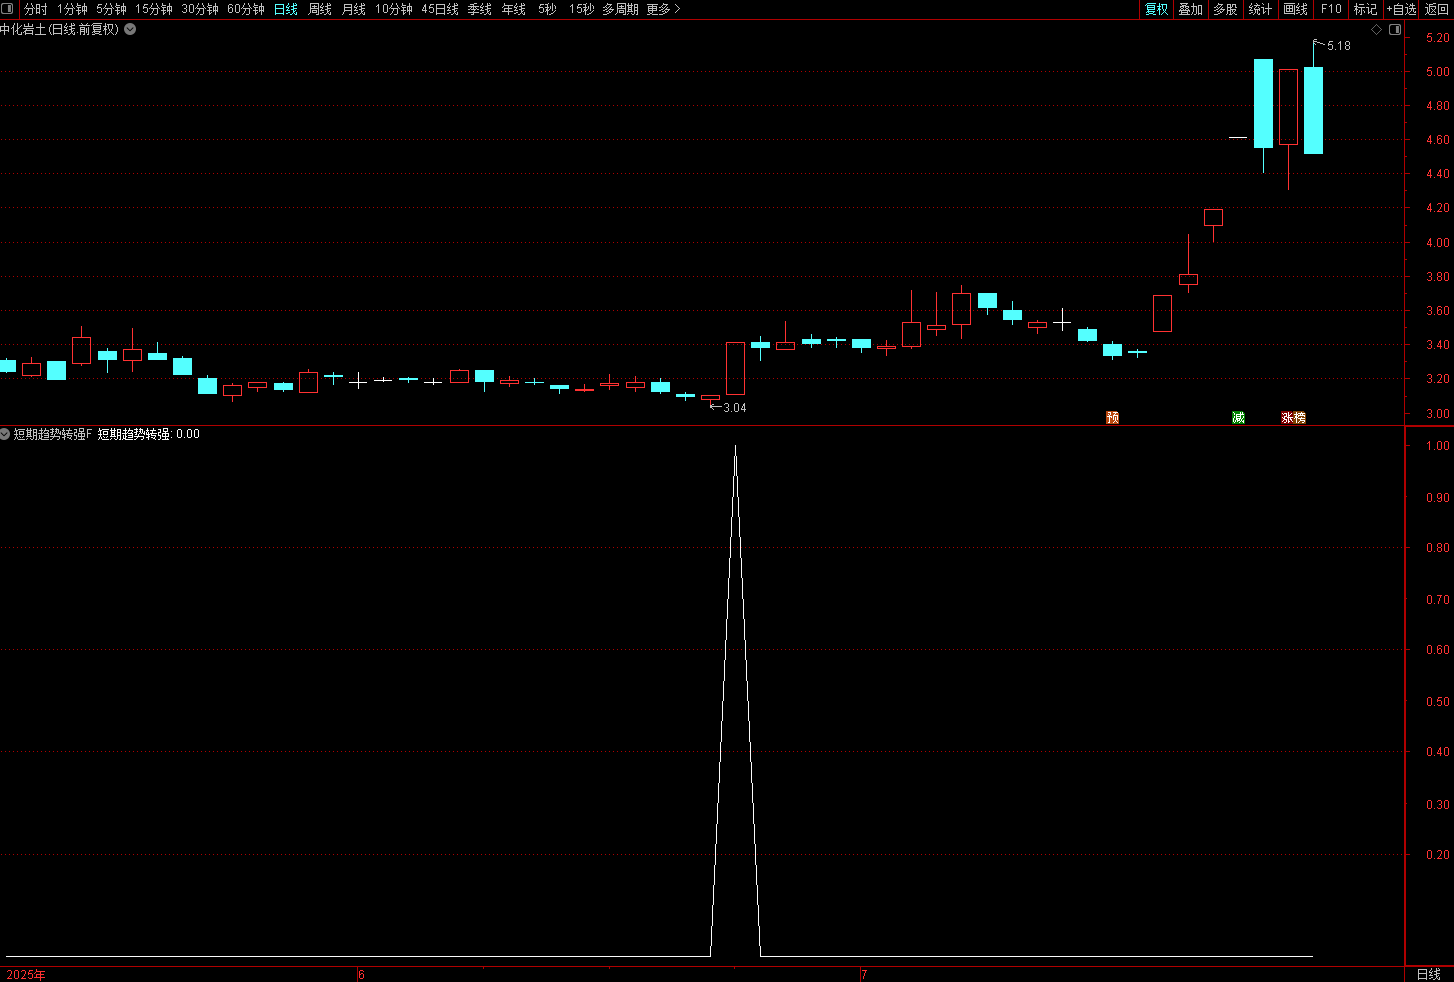Select the 15秒 period
Image resolution: width=1454 pixels, height=982 pixels.
581,9
